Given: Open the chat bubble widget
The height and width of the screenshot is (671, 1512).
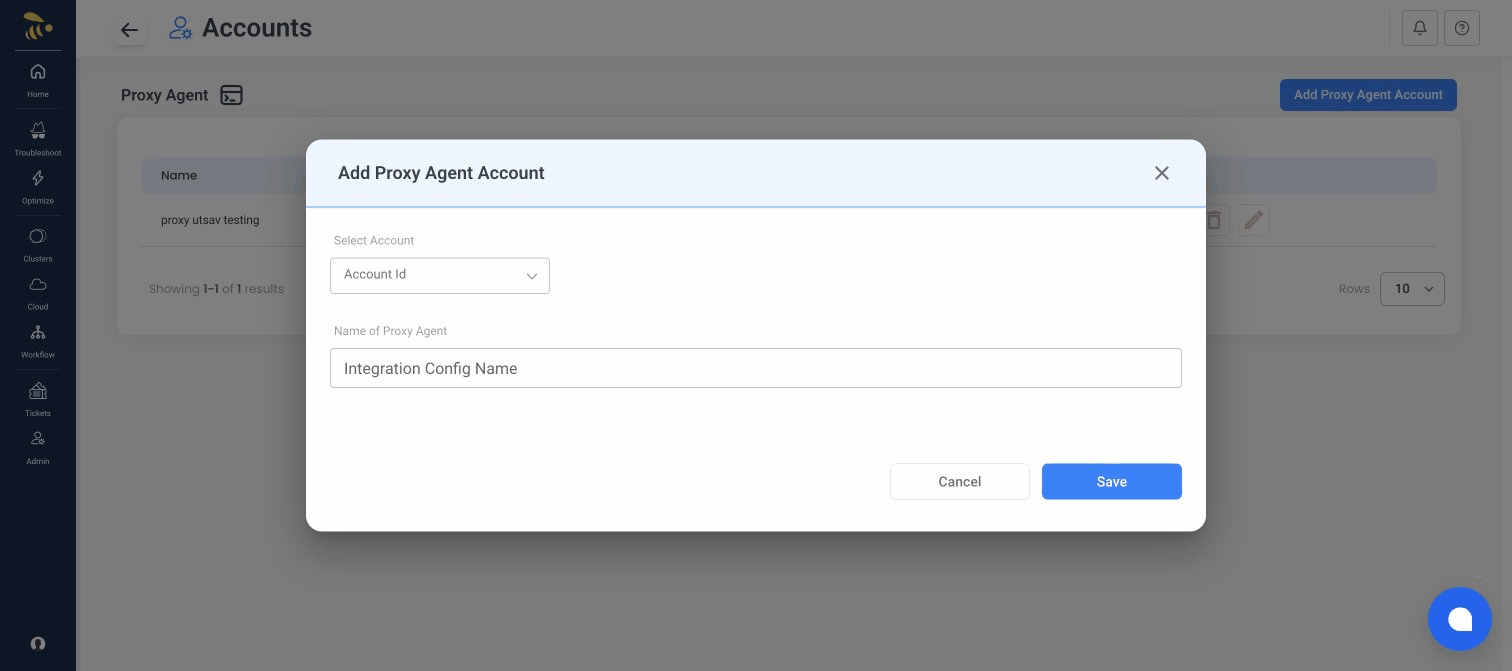Looking at the screenshot, I should (x=1460, y=619).
